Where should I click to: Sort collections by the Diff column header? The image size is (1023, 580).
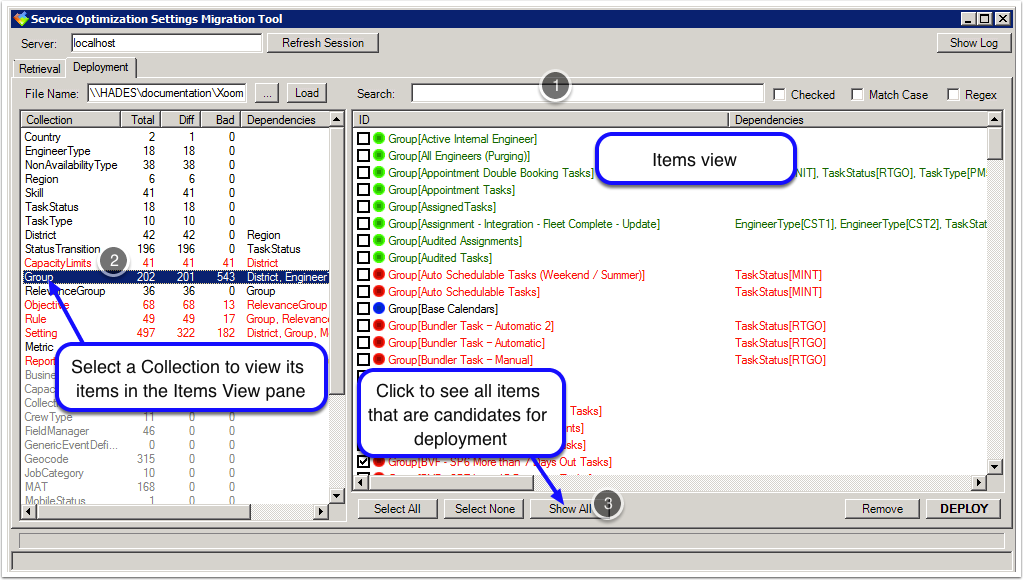(x=184, y=120)
